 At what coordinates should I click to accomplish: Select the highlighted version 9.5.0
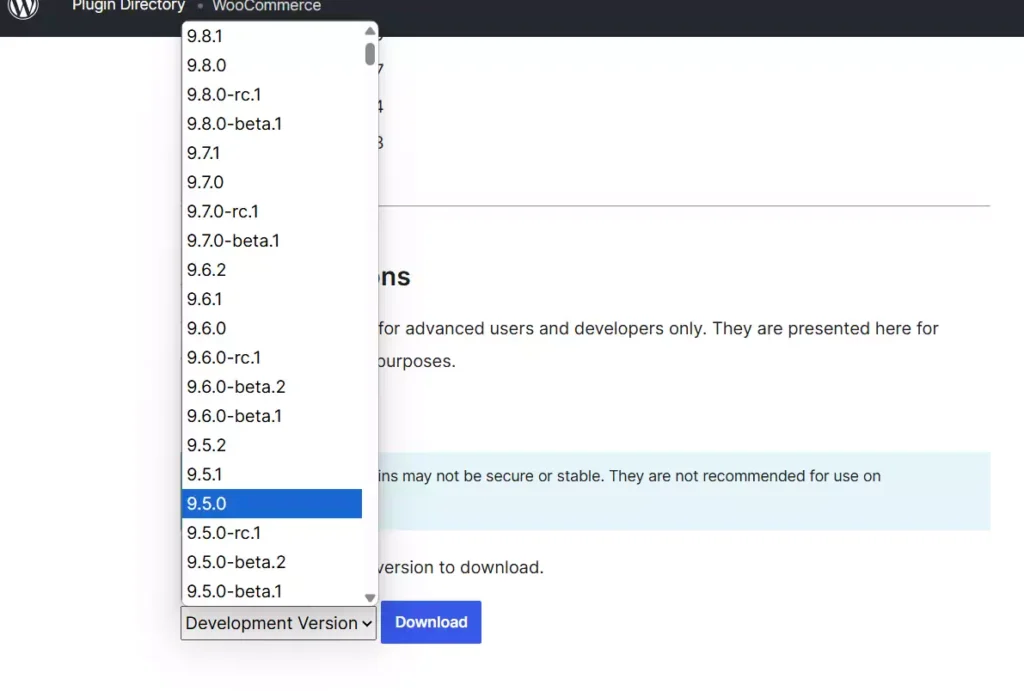272,504
